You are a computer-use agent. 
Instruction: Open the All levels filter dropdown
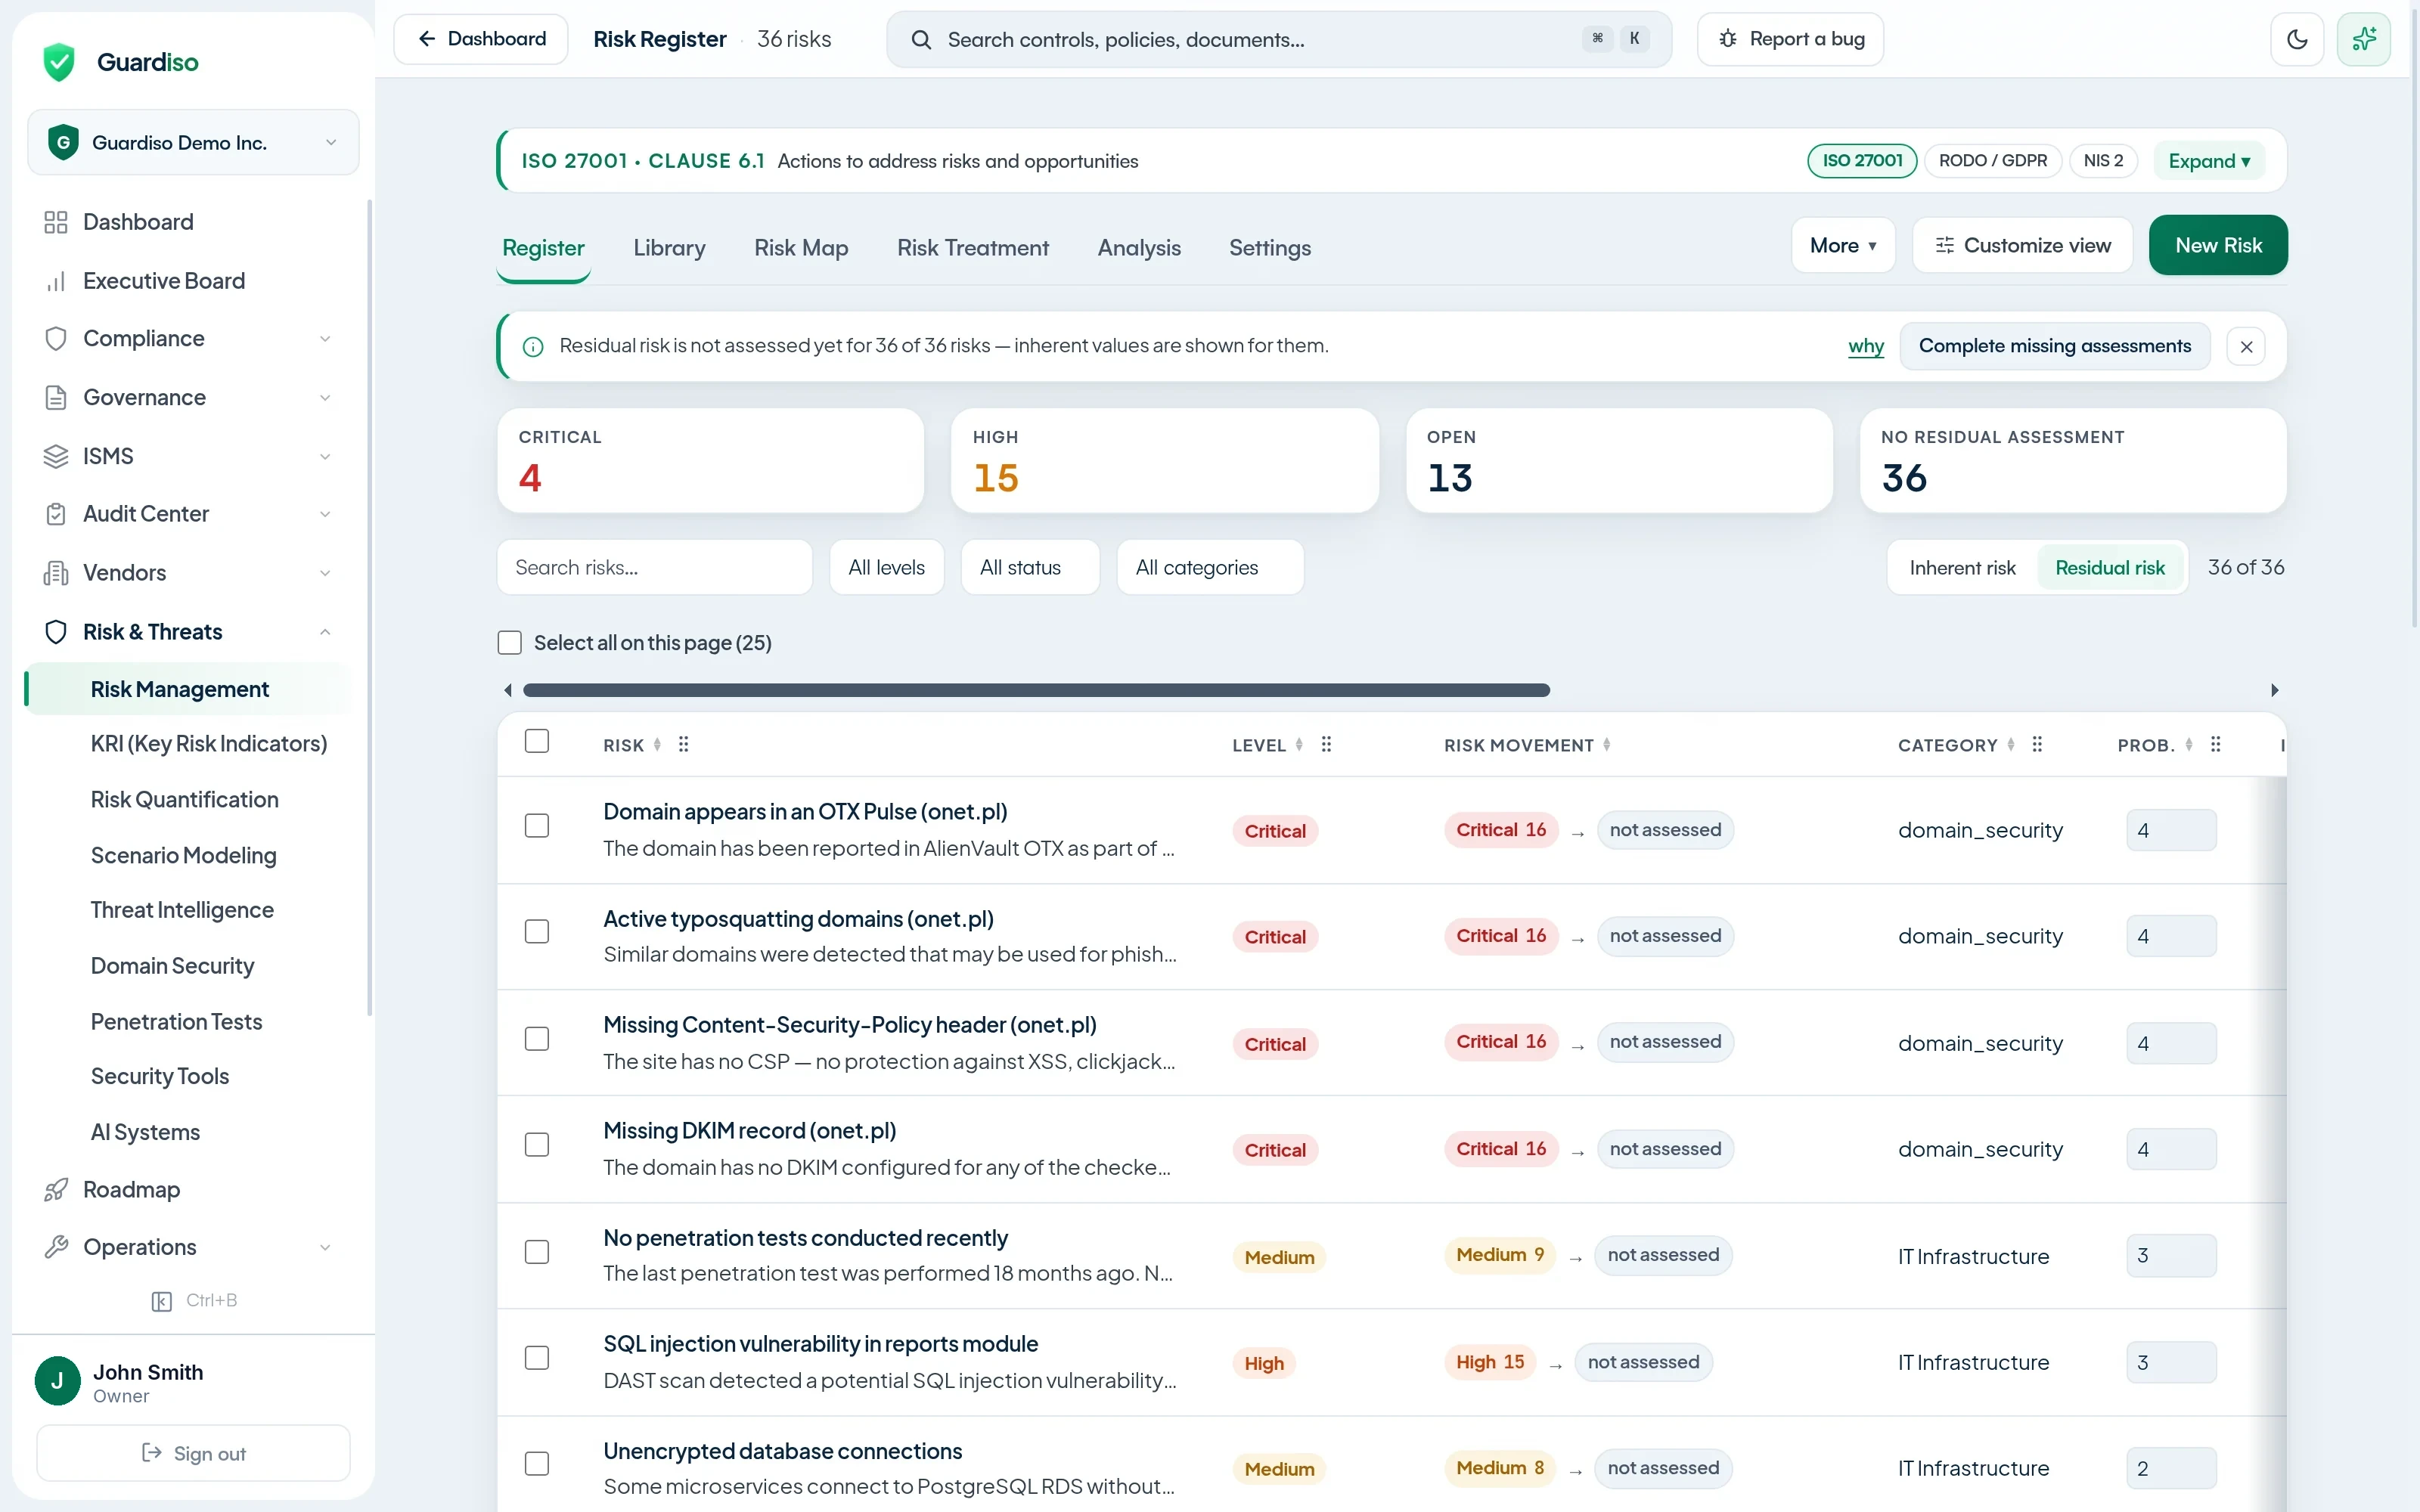pyautogui.click(x=886, y=568)
